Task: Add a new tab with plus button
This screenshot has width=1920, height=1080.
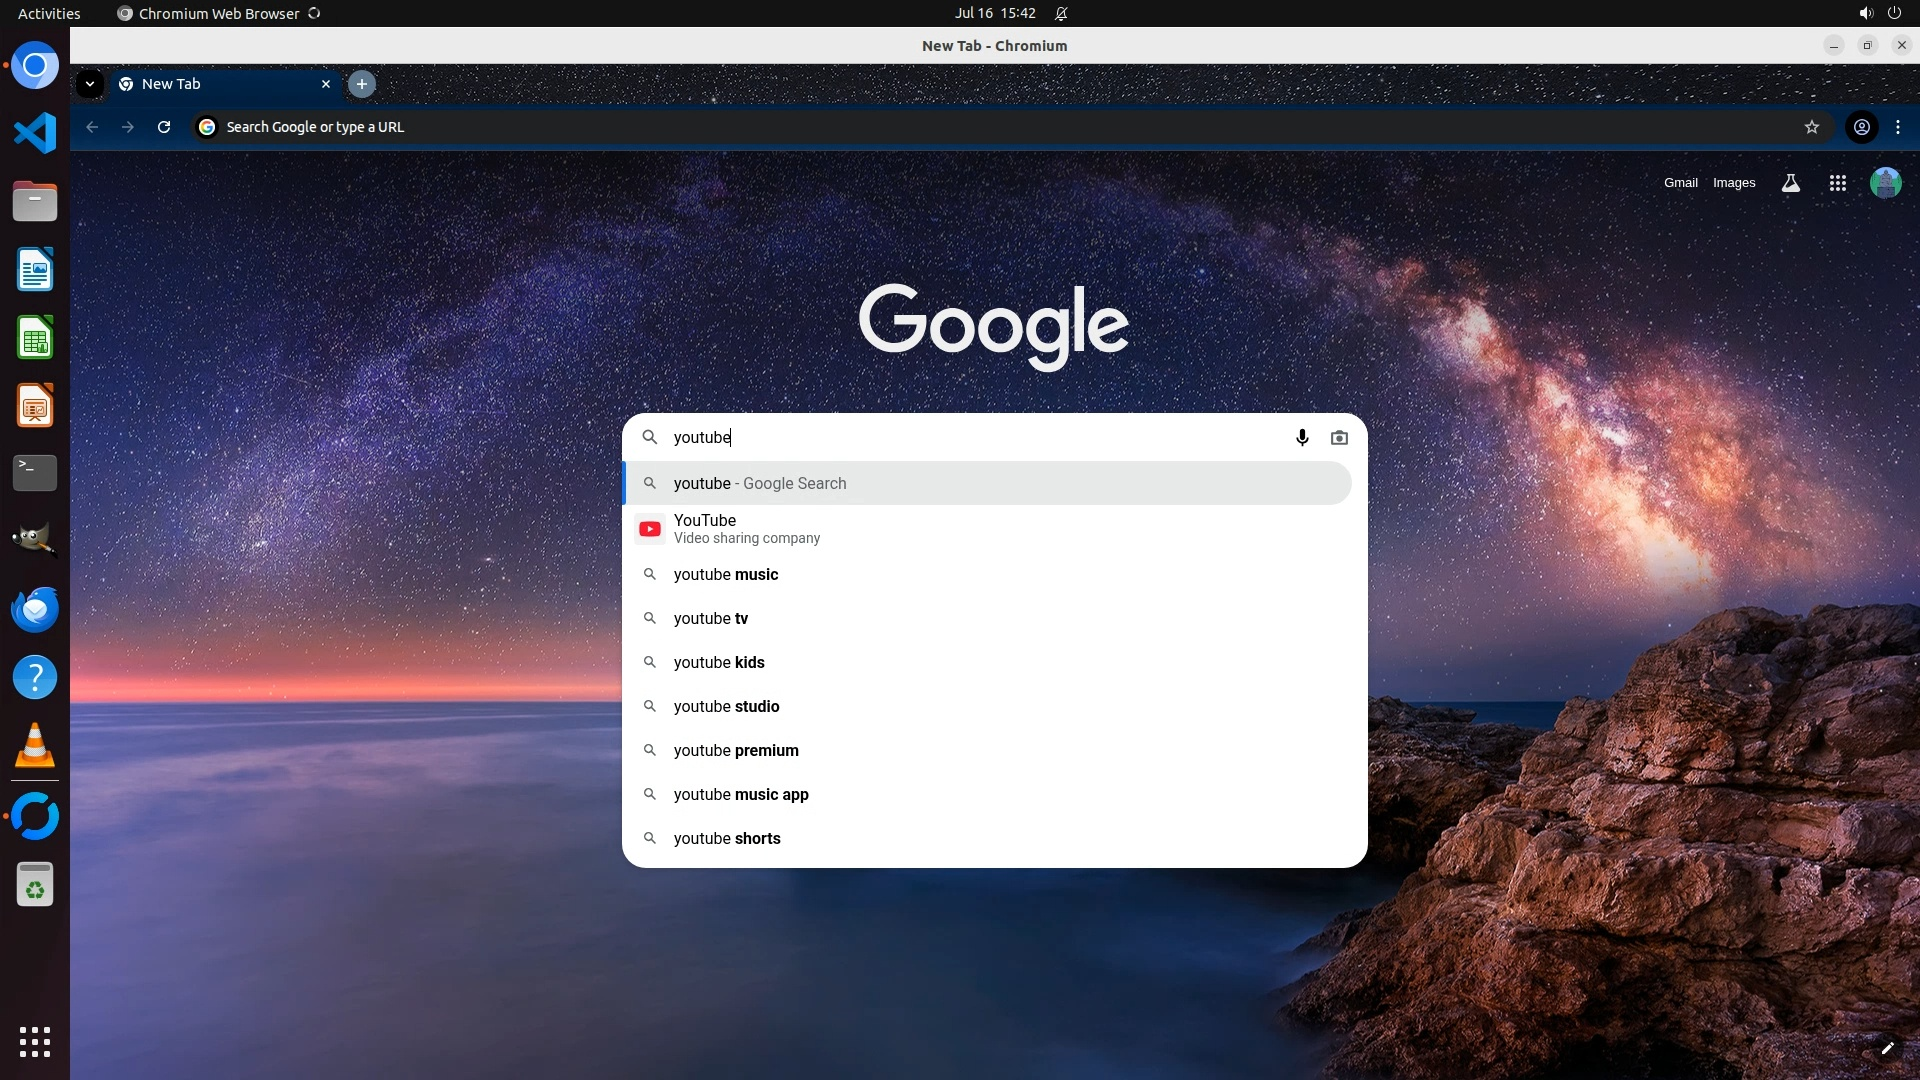Action: (362, 84)
